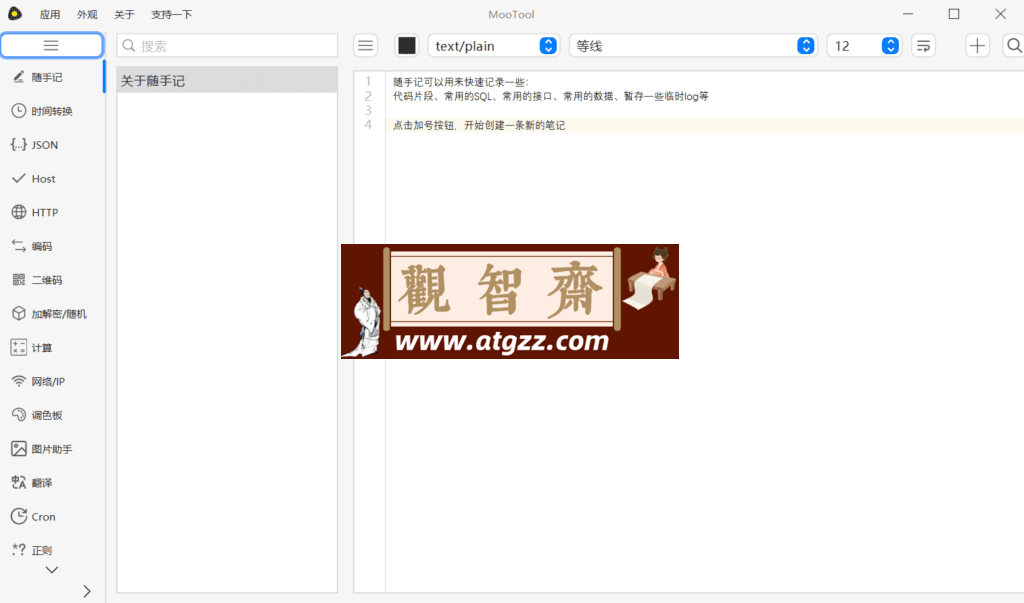Click the MooTool app logo icon
This screenshot has height=603, width=1024.
point(14,14)
